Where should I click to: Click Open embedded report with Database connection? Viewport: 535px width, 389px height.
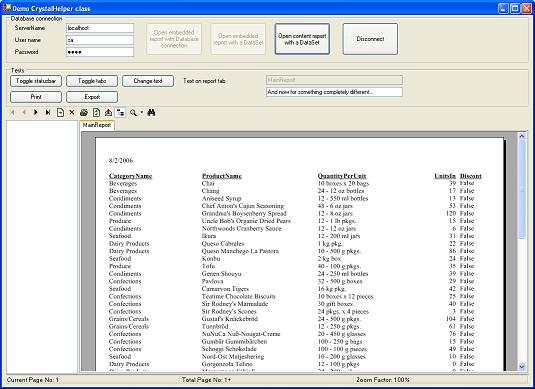(x=174, y=39)
